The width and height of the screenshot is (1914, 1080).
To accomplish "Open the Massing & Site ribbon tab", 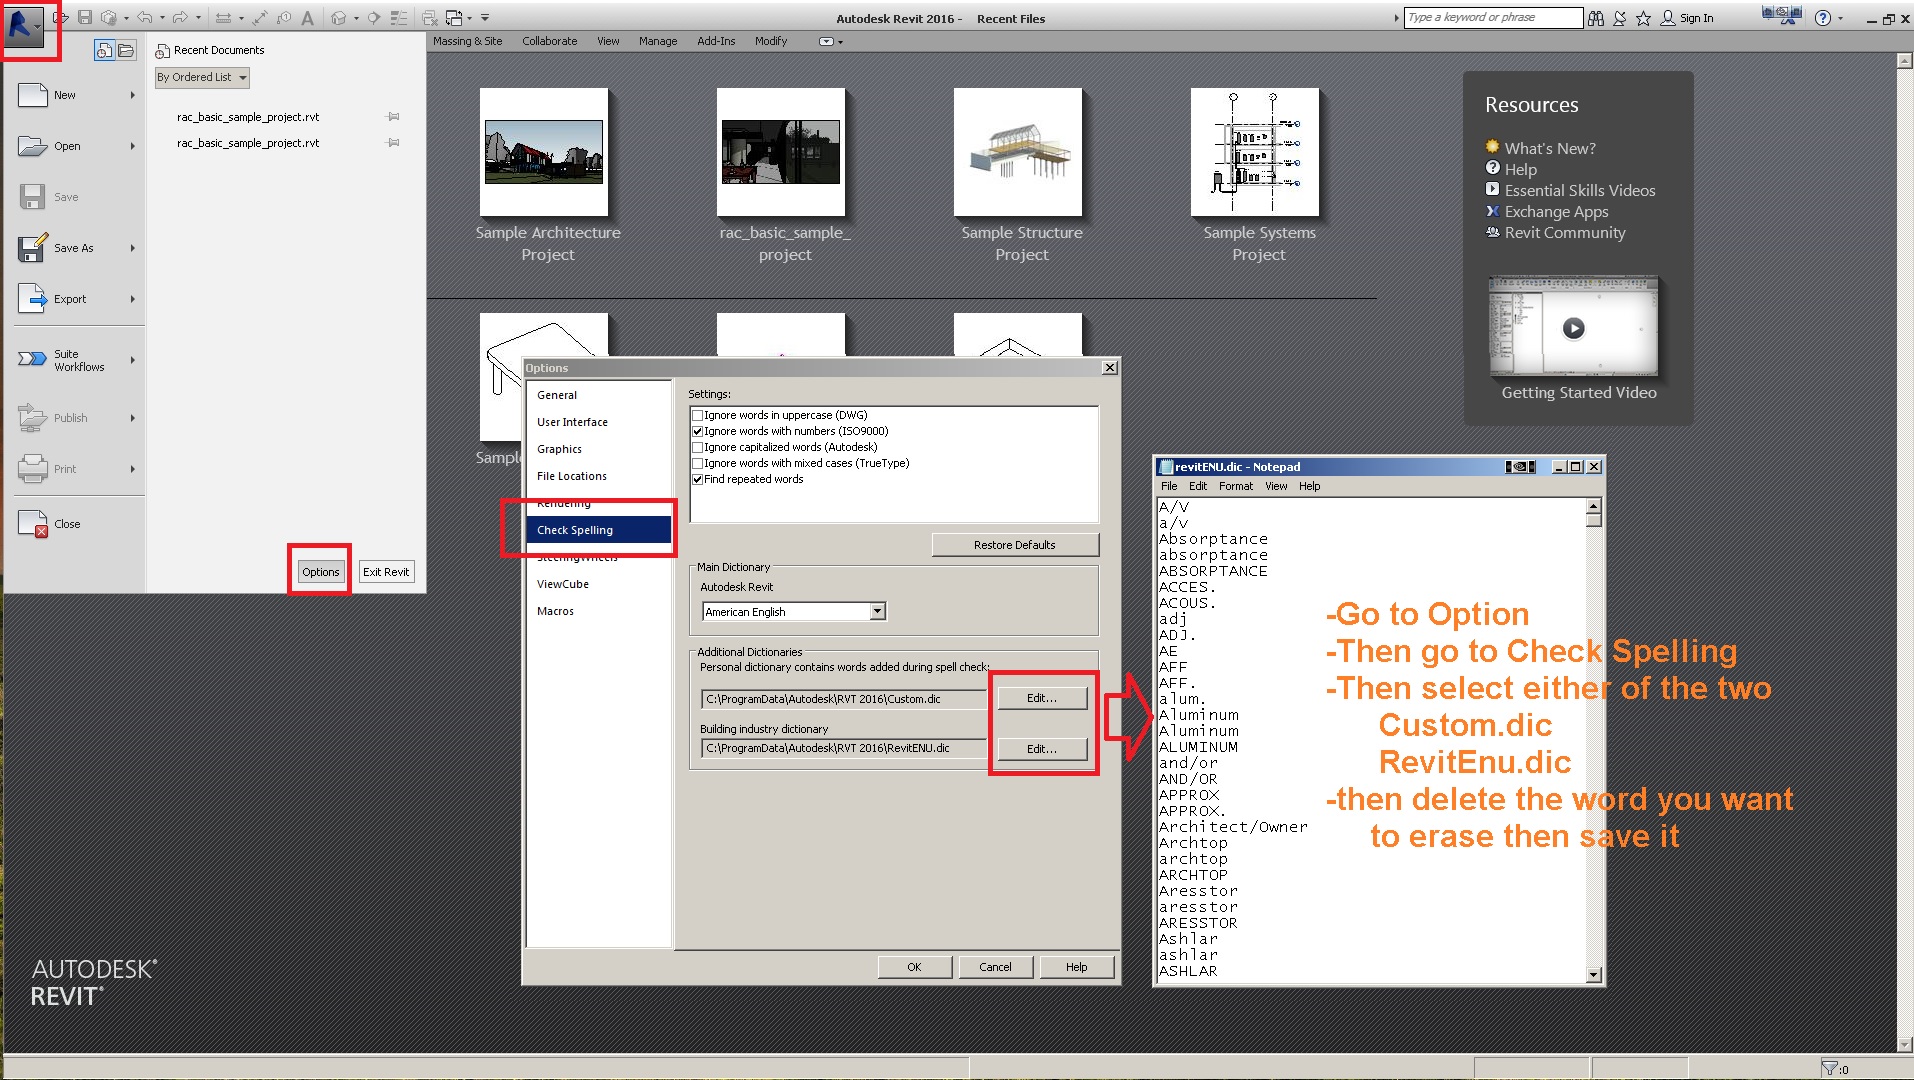I will [x=468, y=41].
